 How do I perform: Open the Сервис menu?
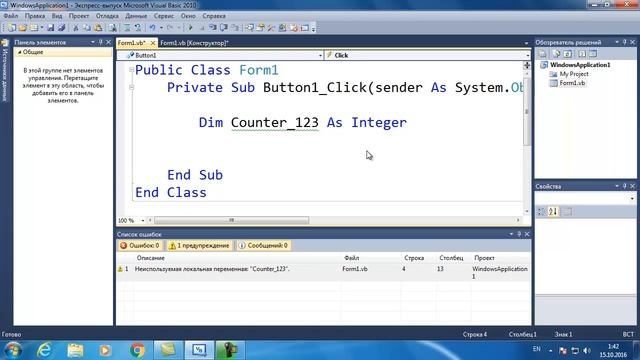point(164,16)
